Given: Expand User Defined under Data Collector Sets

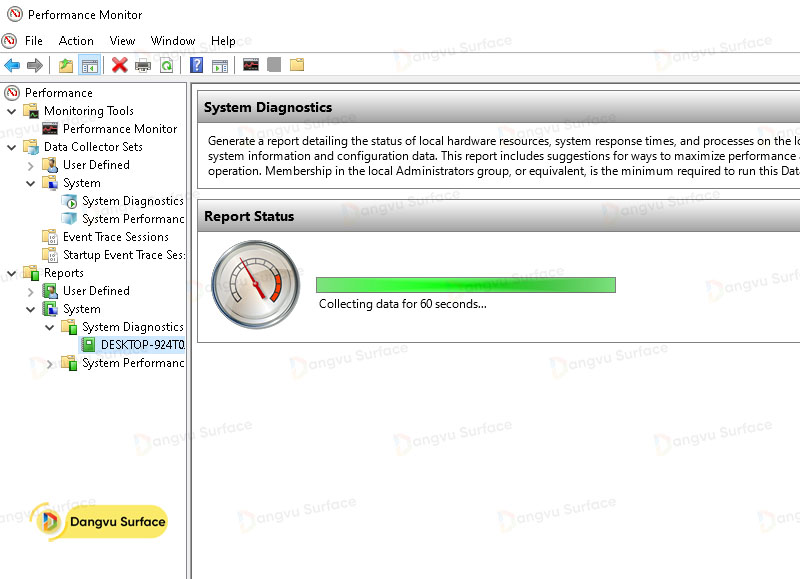Looking at the screenshot, I should click(x=31, y=165).
